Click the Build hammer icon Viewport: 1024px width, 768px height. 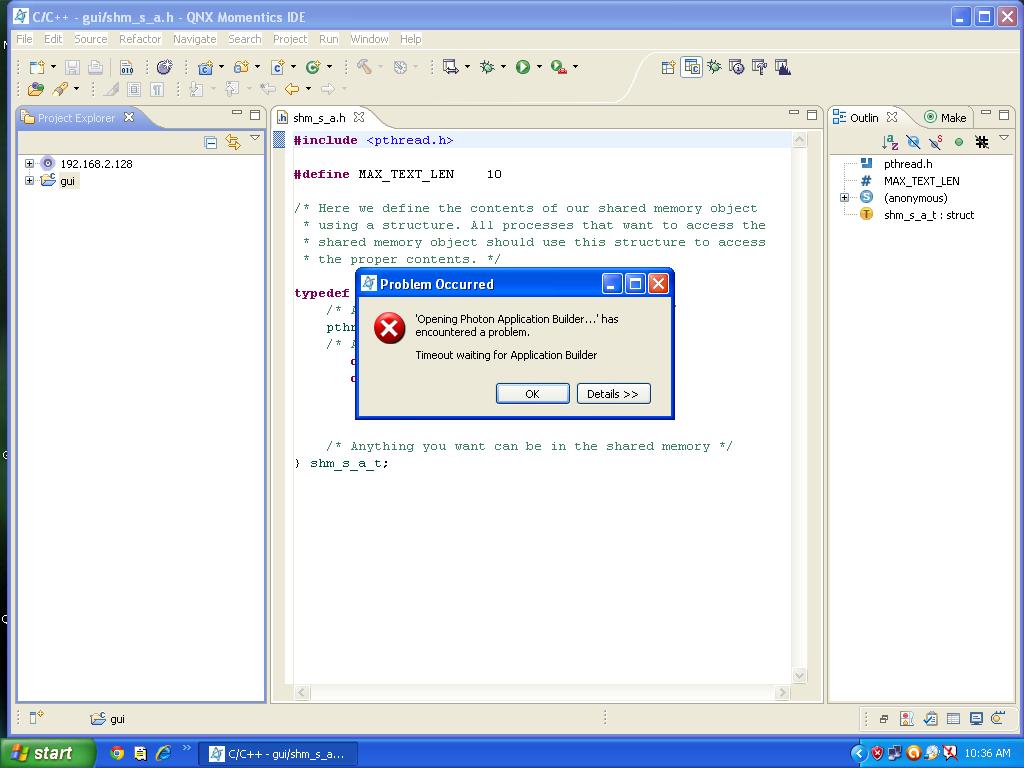pyautogui.click(x=365, y=67)
